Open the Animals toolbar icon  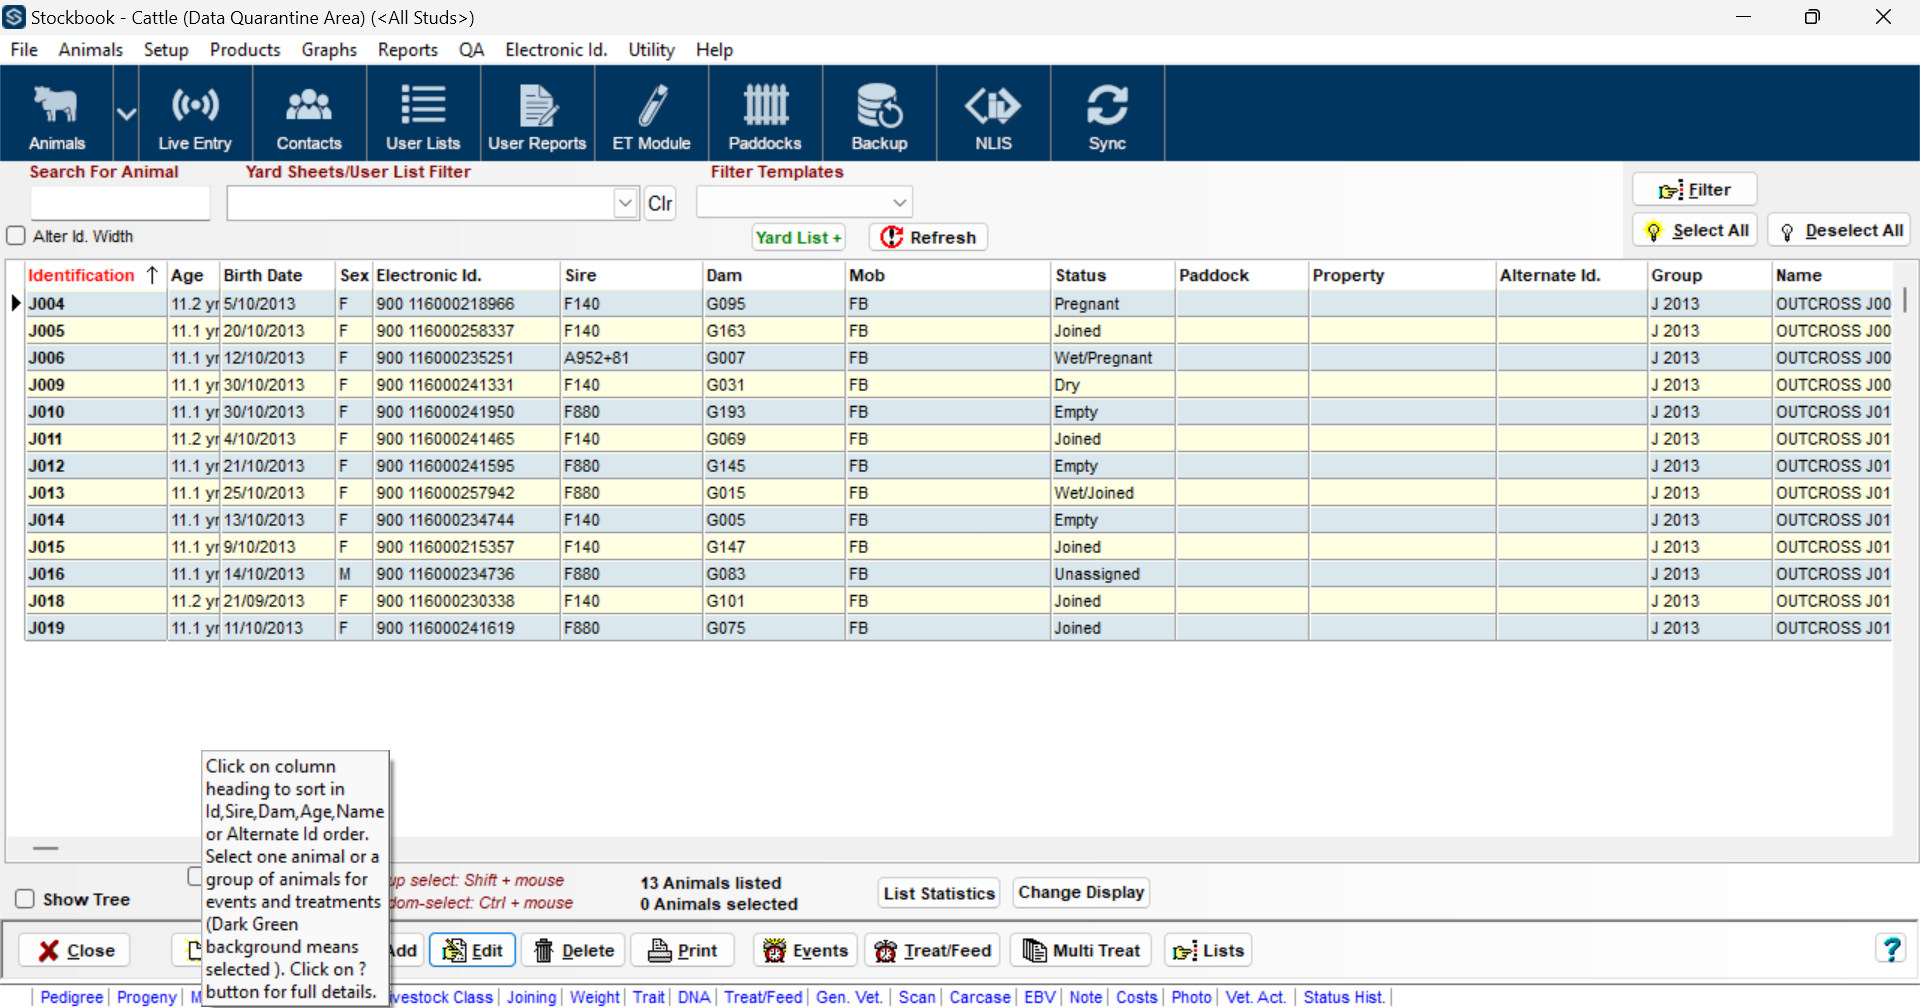click(56, 115)
